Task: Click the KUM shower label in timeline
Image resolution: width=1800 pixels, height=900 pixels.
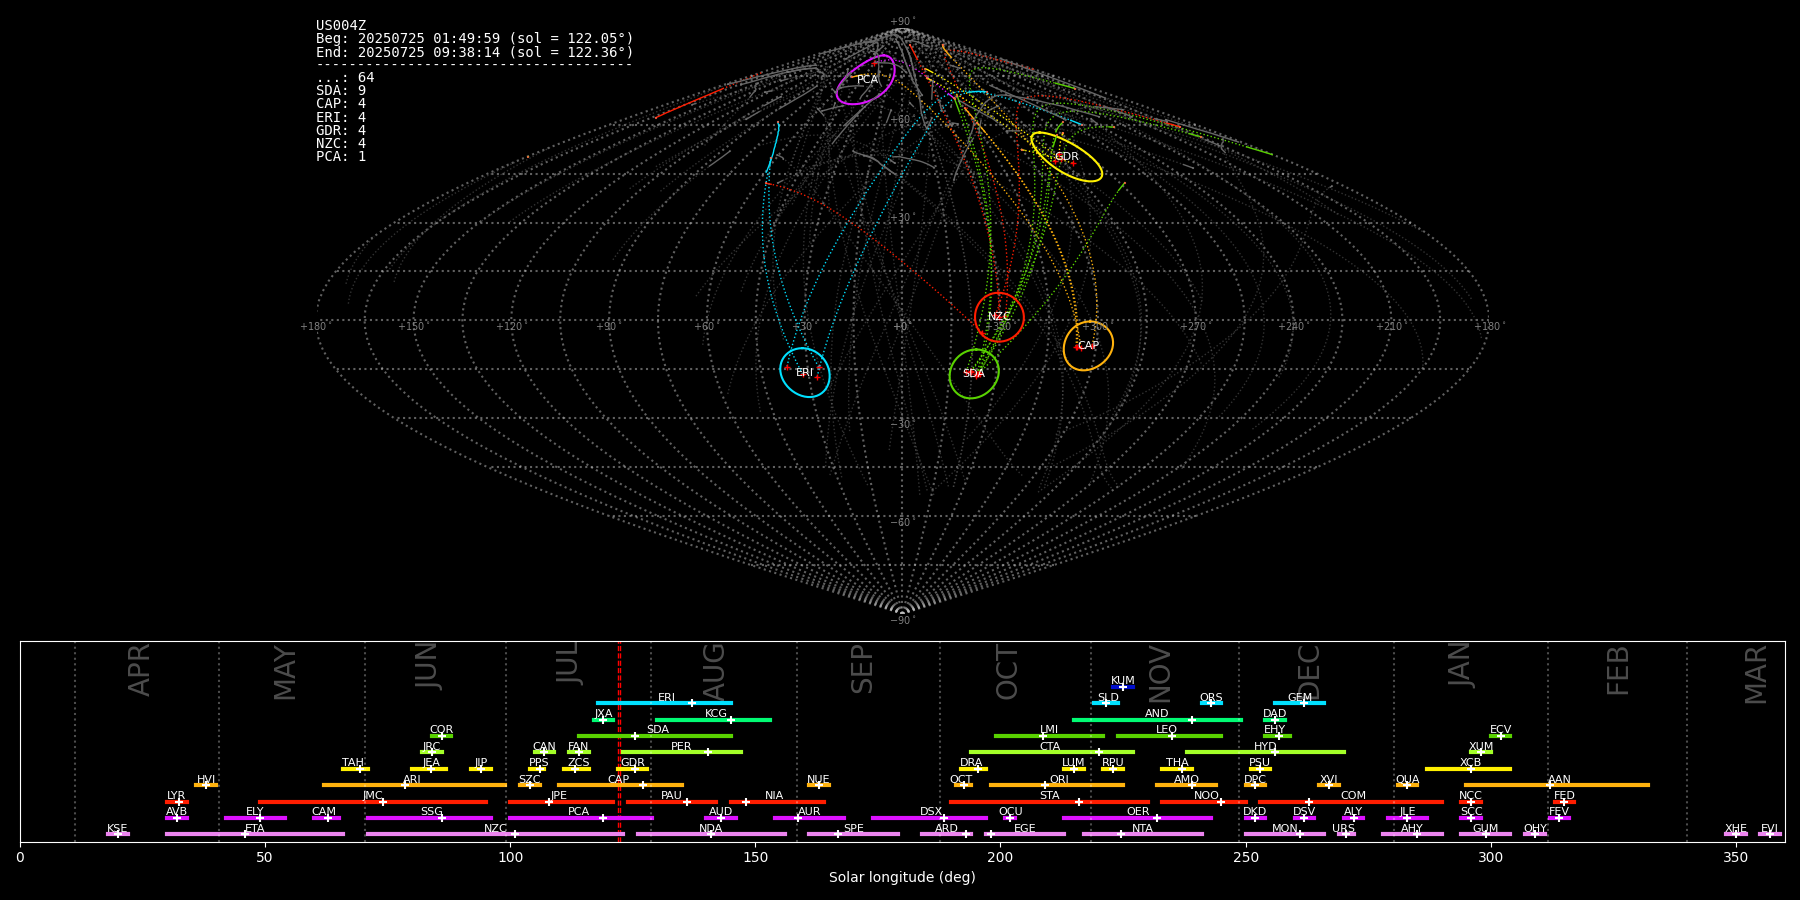Action: pyautogui.click(x=1123, y=681)
